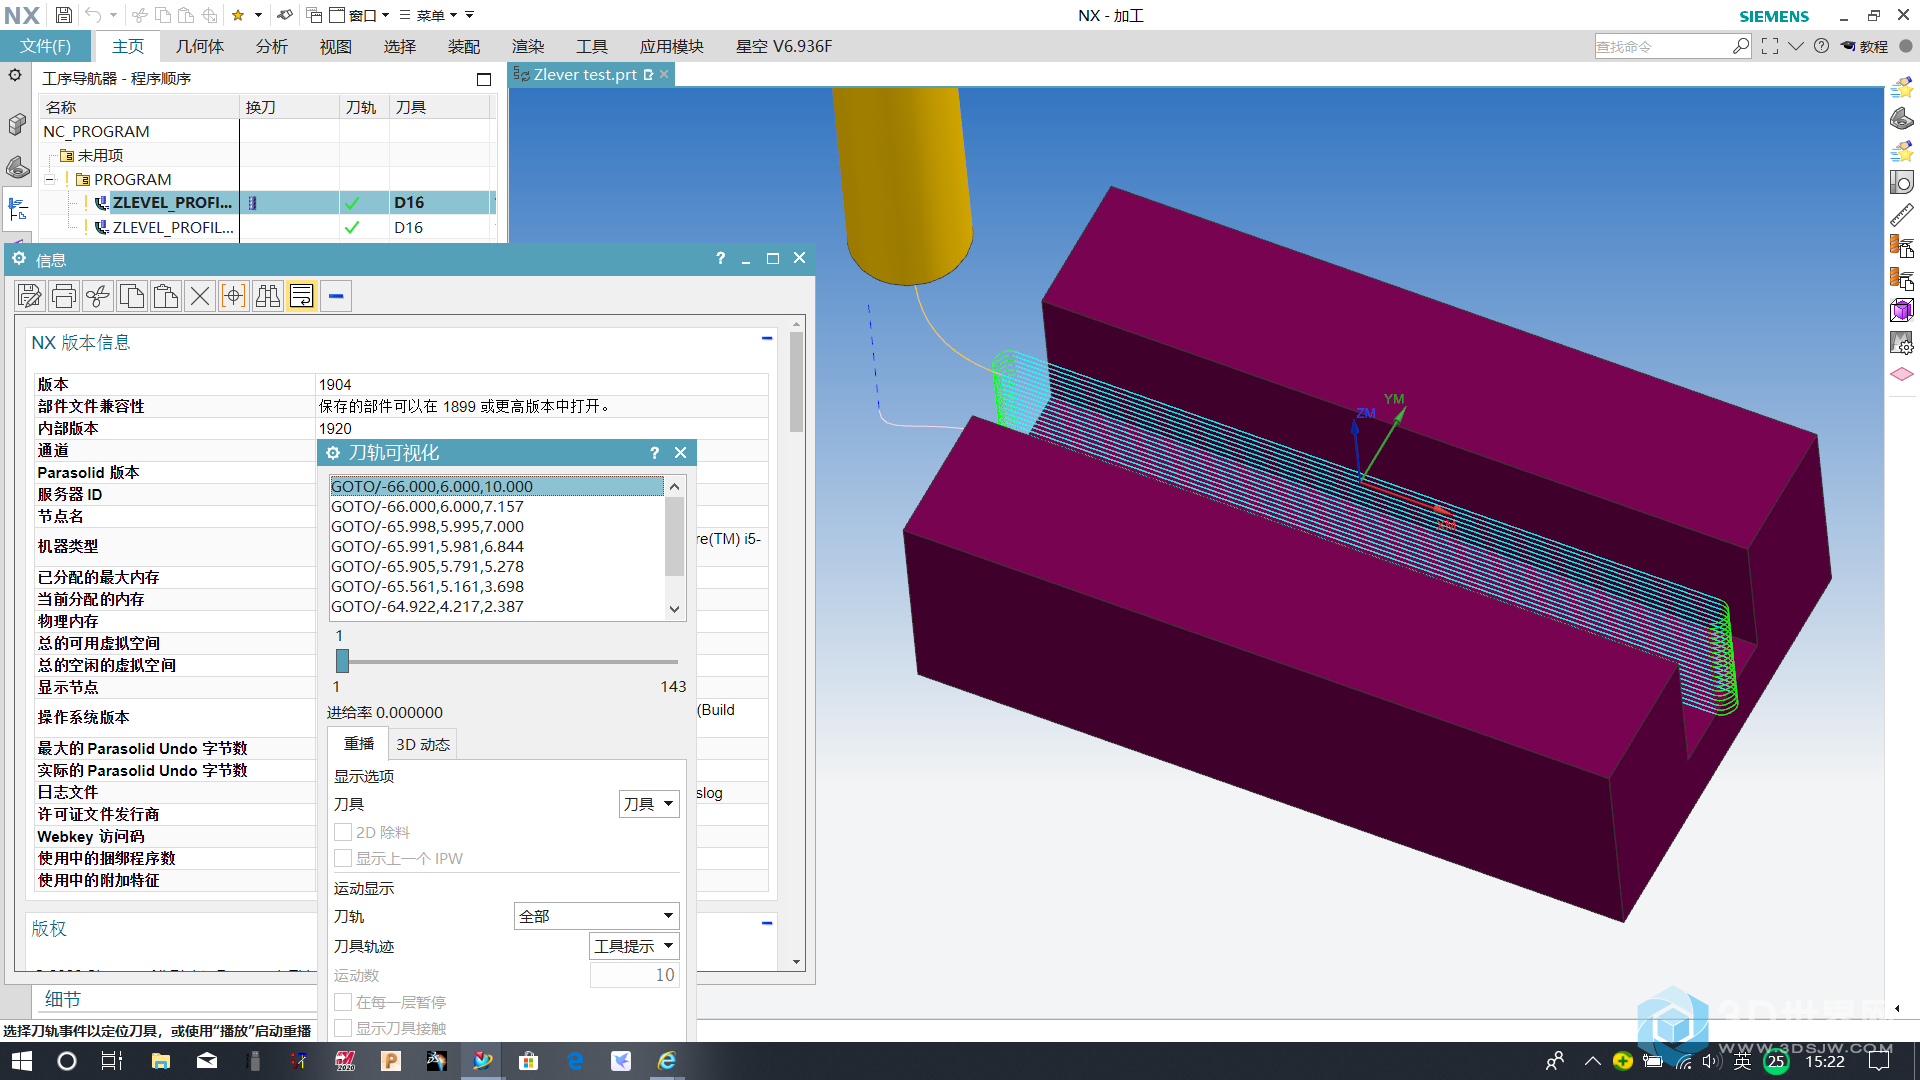
Task: Open the 窗口 dropdown in top toolbar
Action: [x=360, y=15]
